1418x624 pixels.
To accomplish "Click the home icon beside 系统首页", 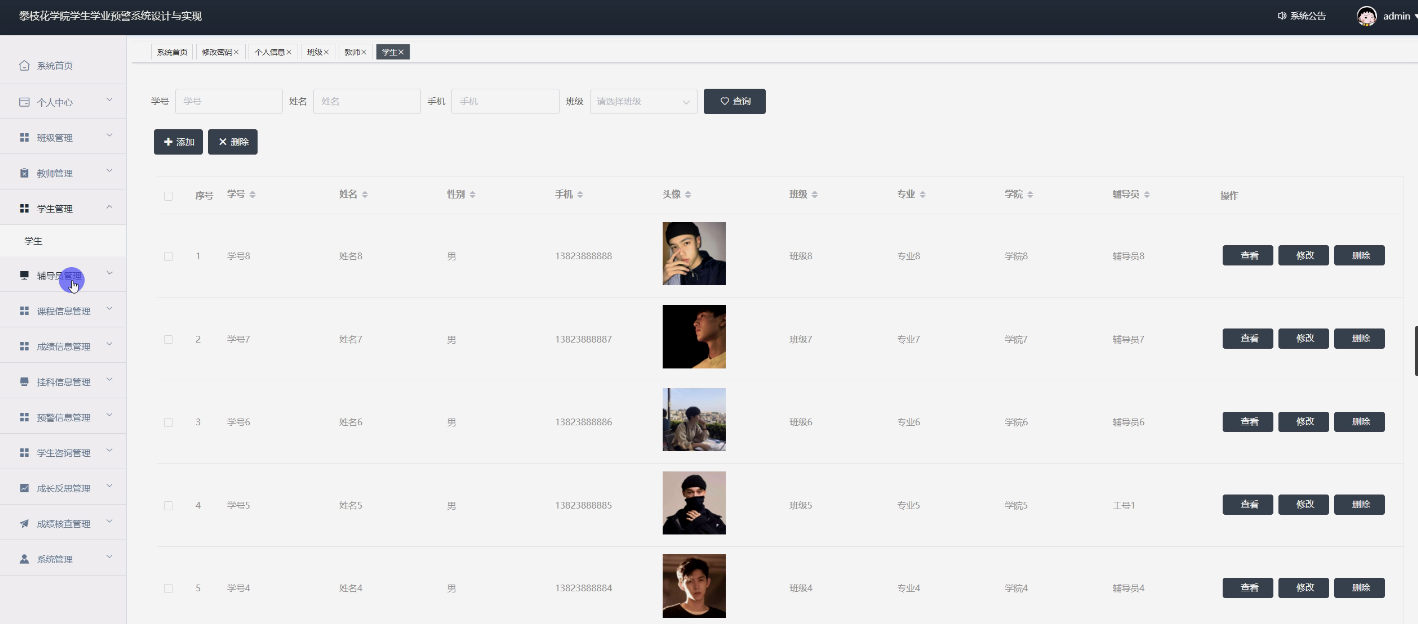I will [x=25, y=66].
